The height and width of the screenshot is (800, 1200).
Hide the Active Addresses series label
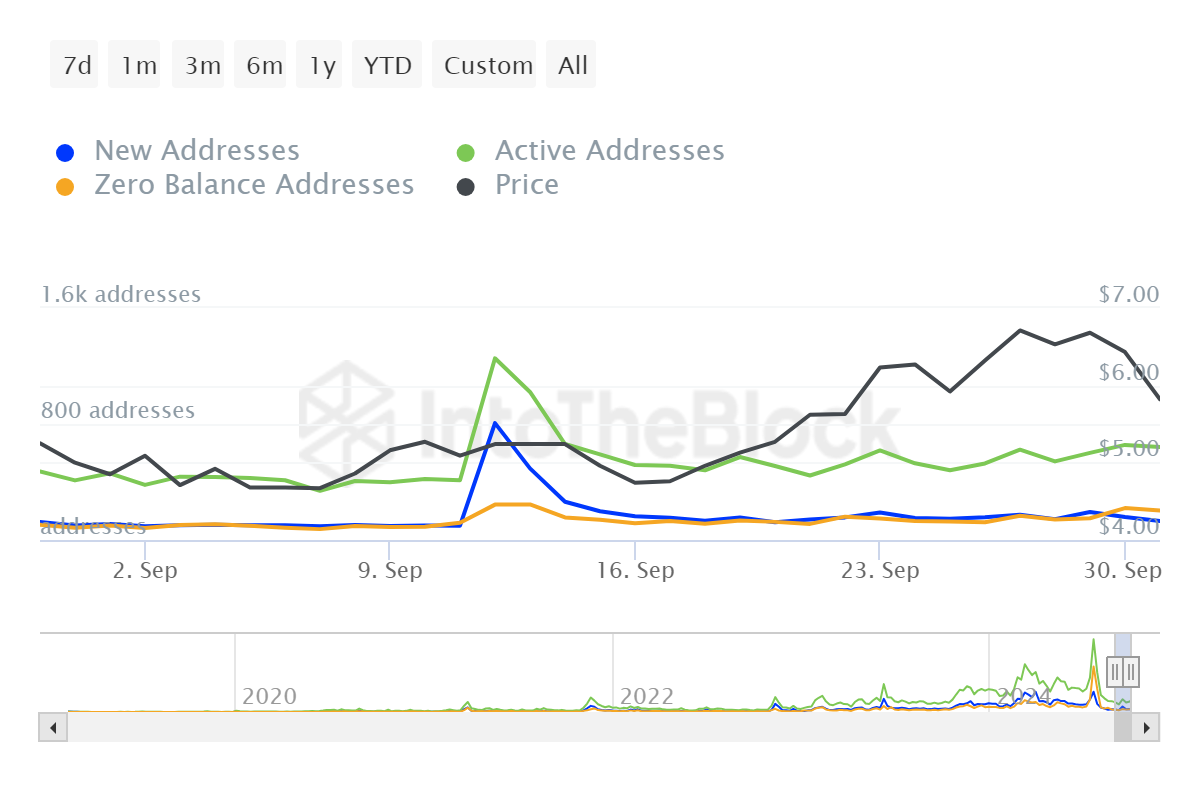coord(609,151)
